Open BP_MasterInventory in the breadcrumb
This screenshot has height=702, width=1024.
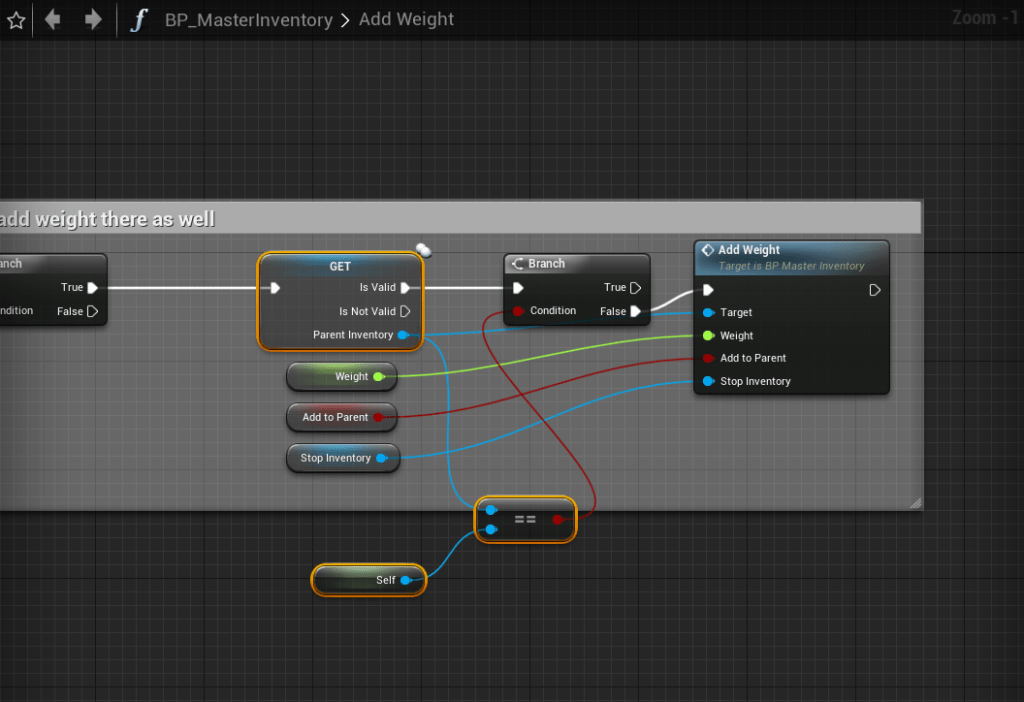tap(248, 20)
